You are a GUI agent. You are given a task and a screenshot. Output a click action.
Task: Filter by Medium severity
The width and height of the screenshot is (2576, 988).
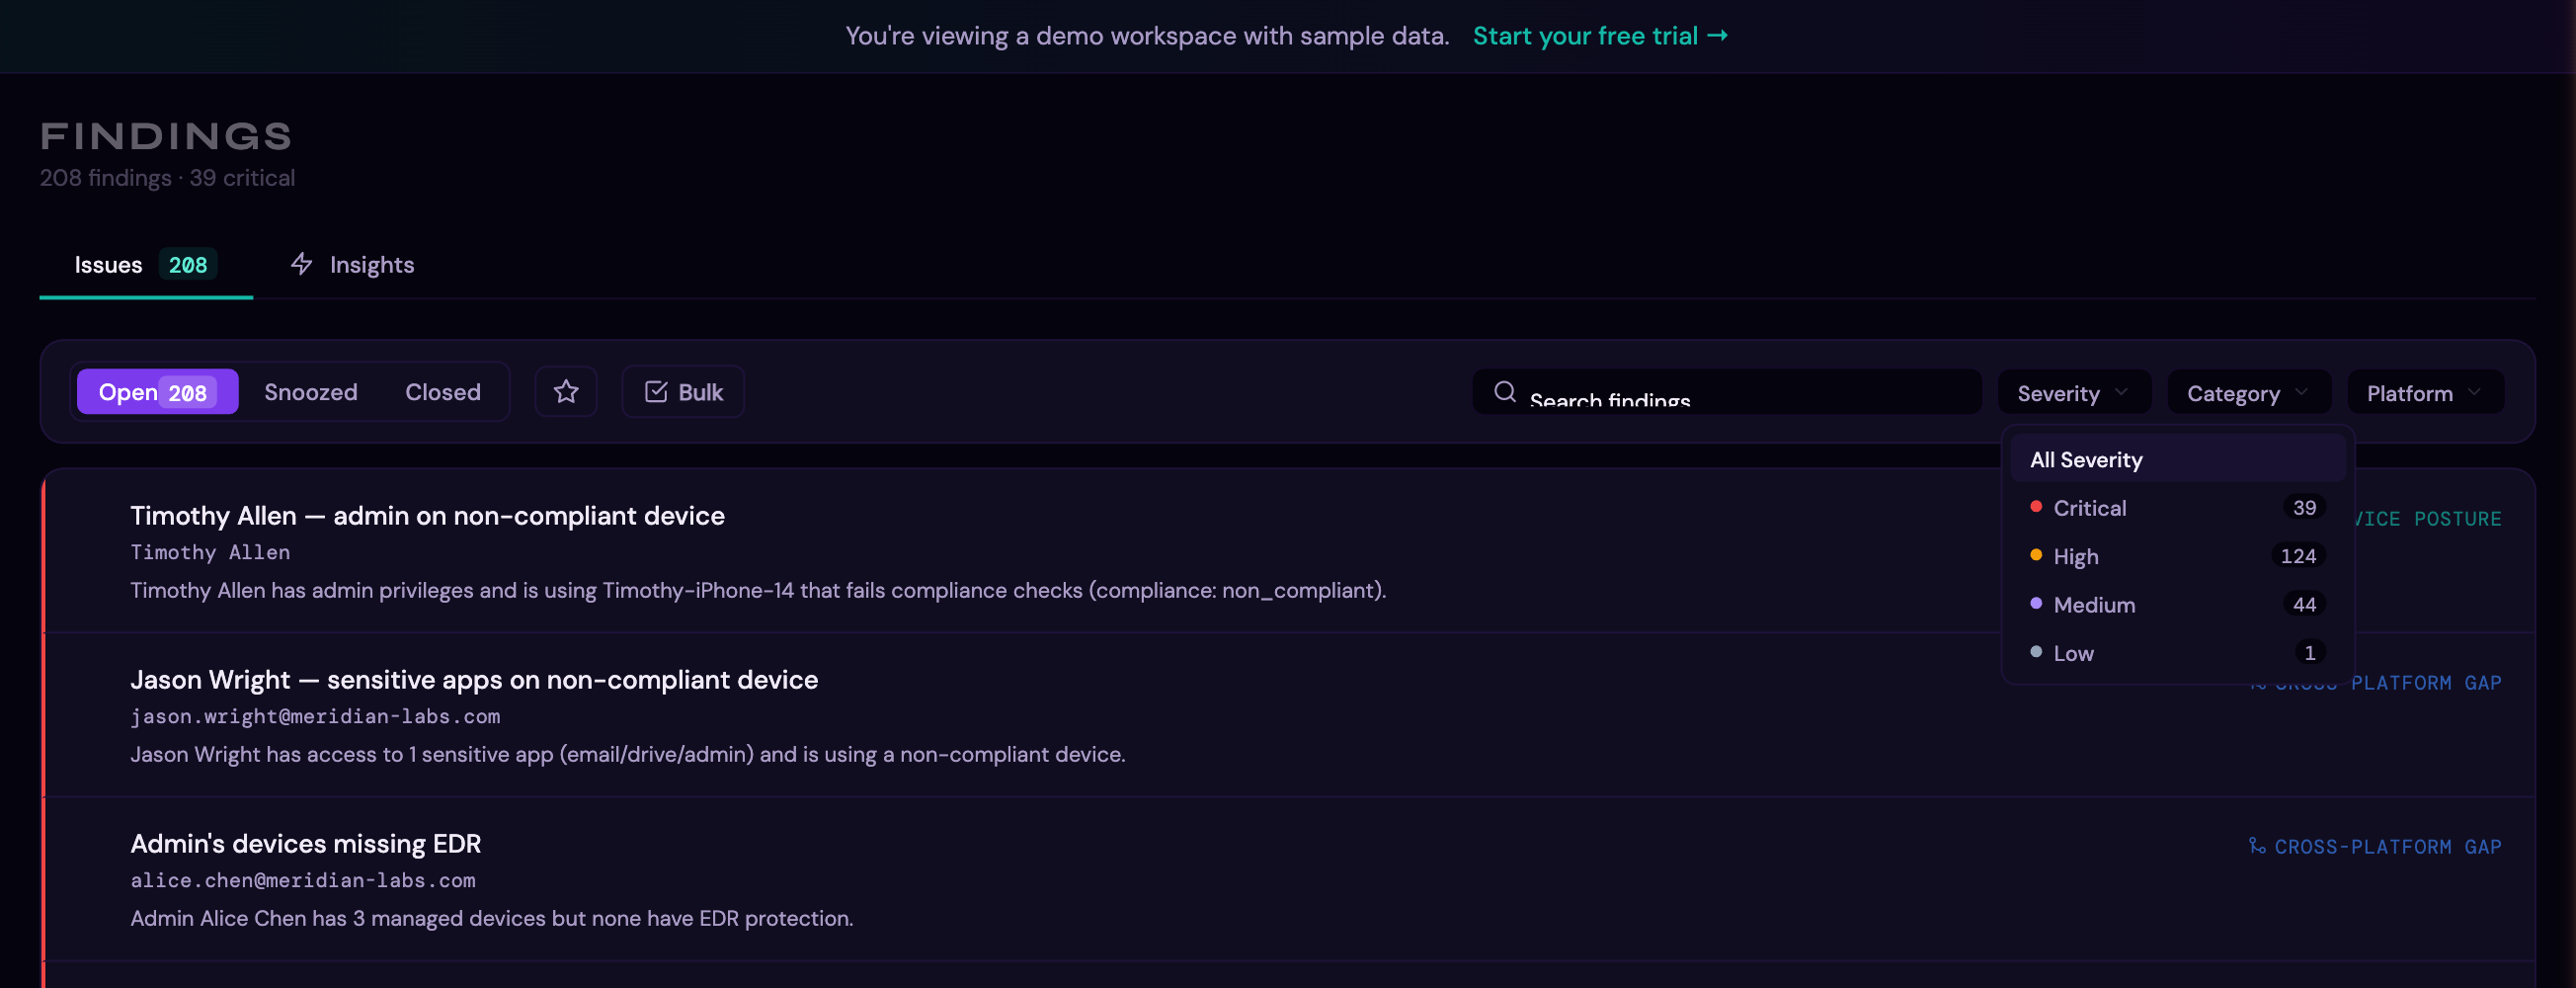tap(2177, 605)
